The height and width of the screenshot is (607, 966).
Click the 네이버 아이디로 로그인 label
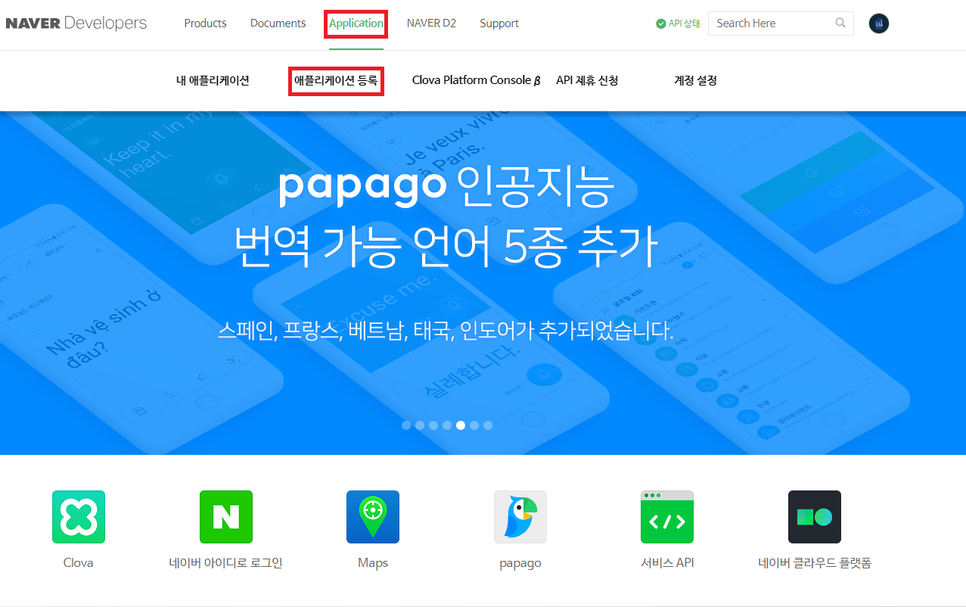tap(225, 563)
